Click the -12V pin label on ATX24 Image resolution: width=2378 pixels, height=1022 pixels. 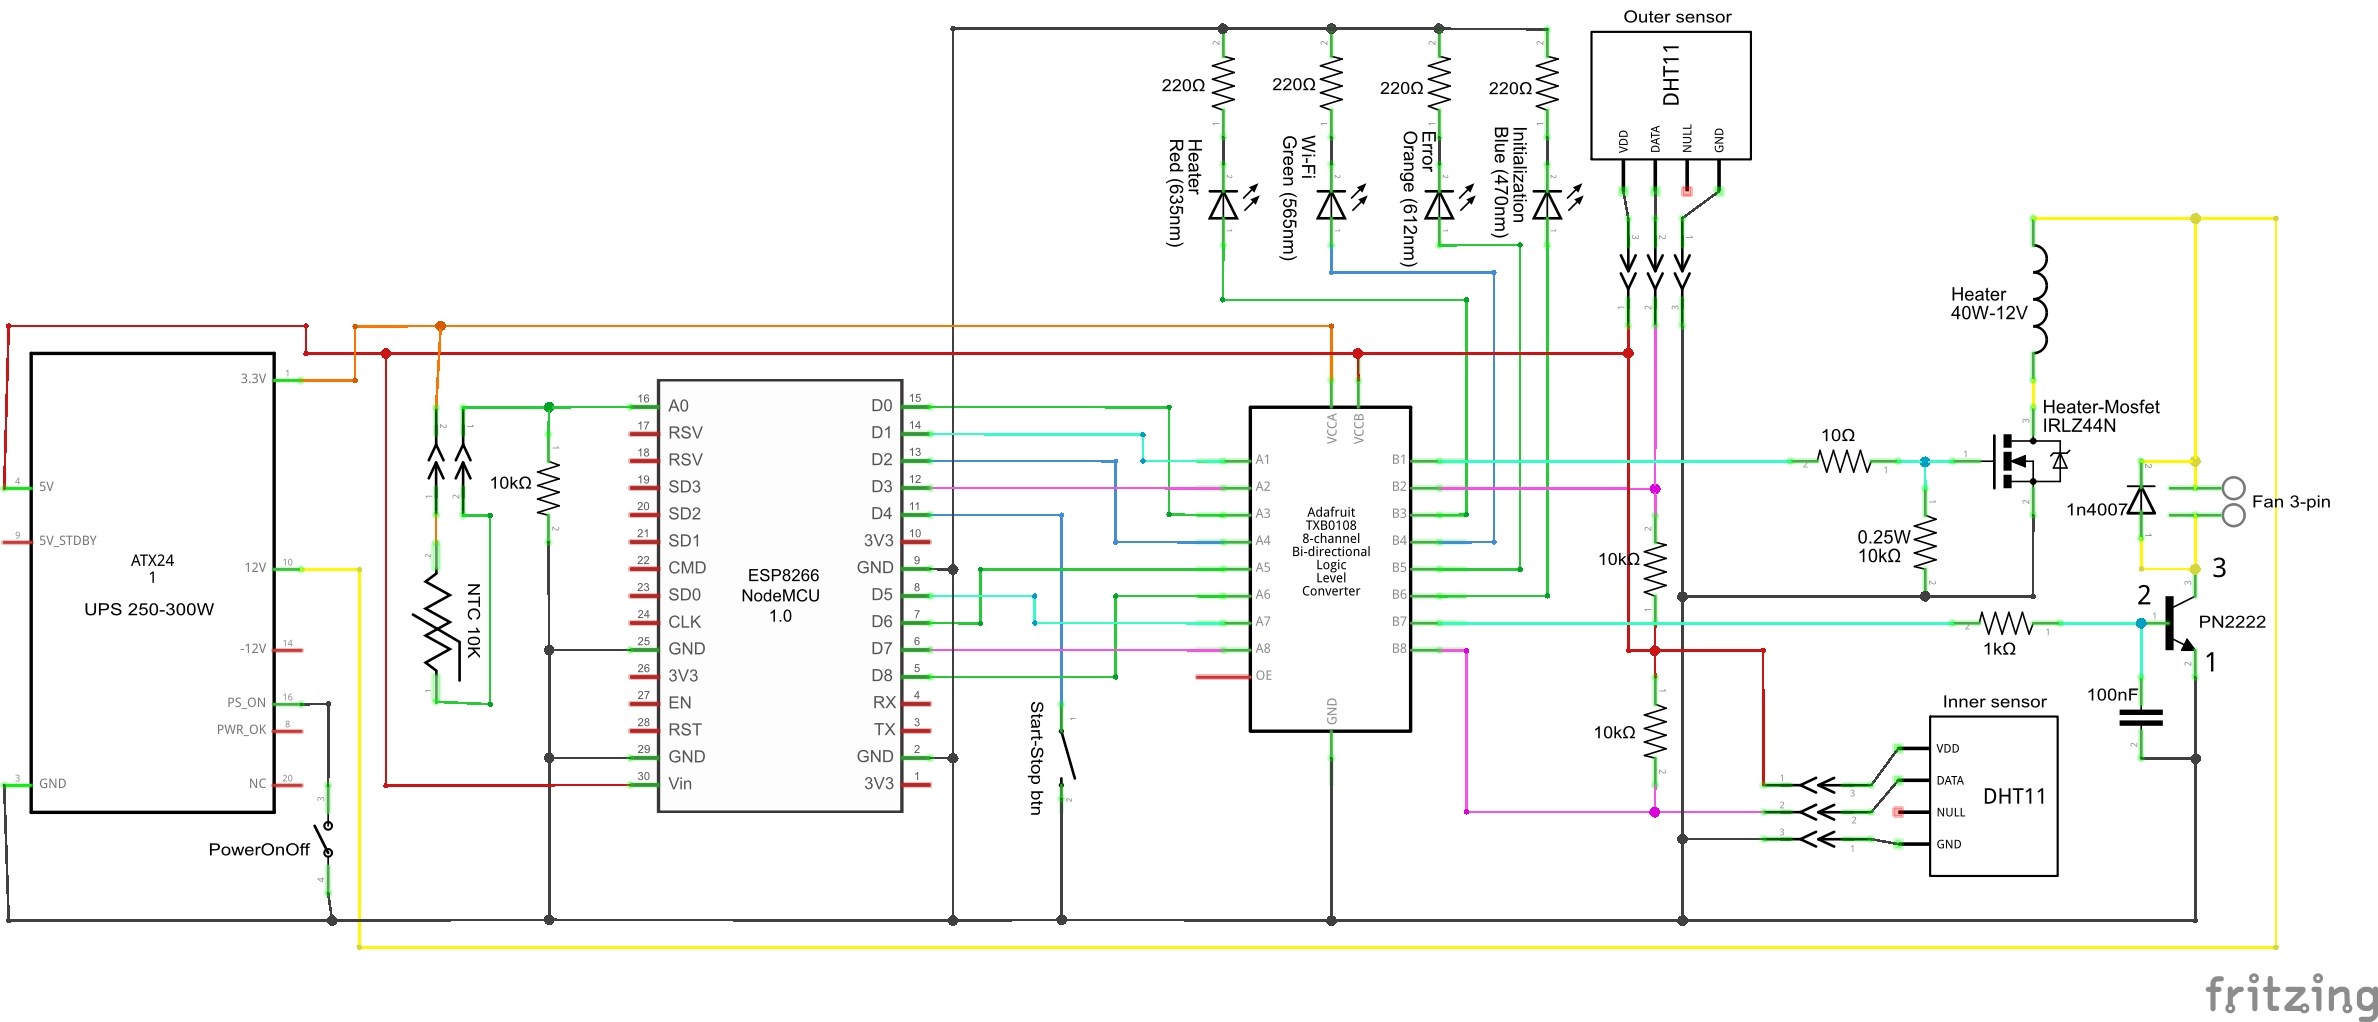(x=253, y=648)
